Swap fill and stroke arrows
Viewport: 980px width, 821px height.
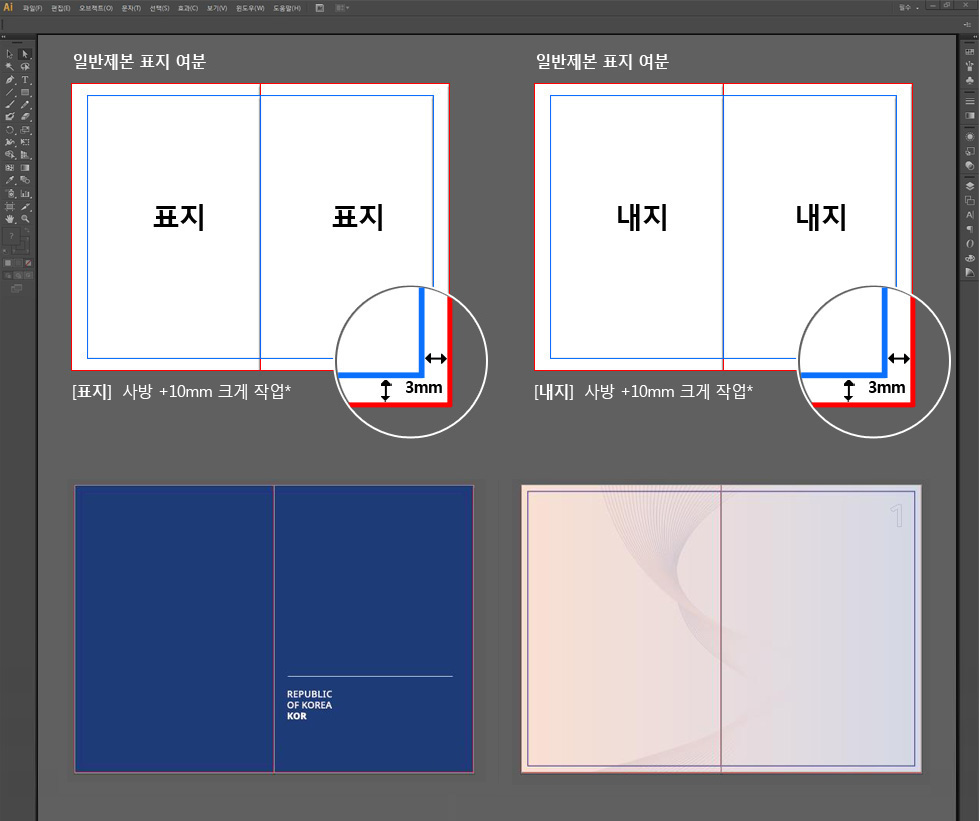[x=27, y=230]
